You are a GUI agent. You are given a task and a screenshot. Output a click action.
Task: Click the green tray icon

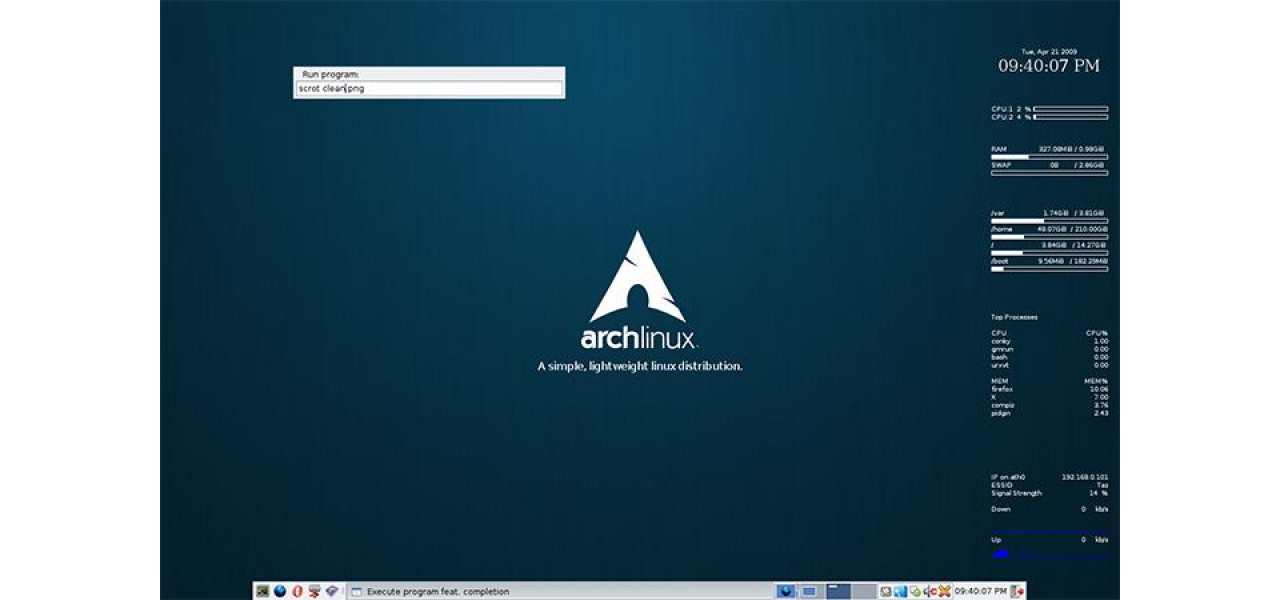click(915, 591)
